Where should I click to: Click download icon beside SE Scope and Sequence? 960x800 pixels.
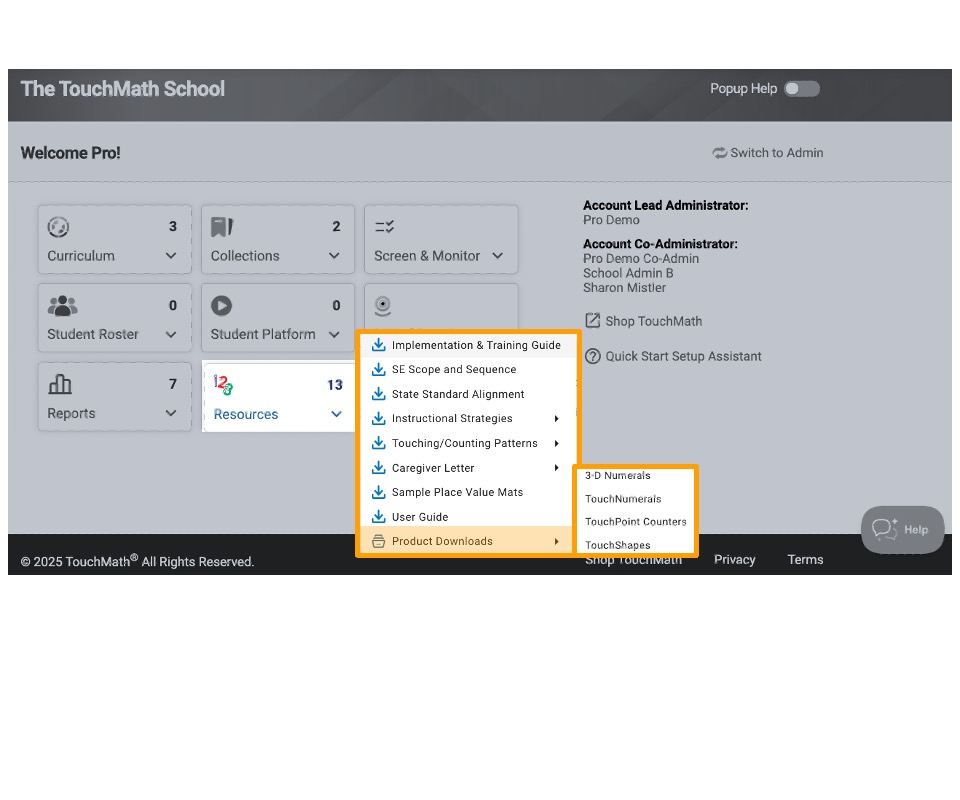click(379, 369)
